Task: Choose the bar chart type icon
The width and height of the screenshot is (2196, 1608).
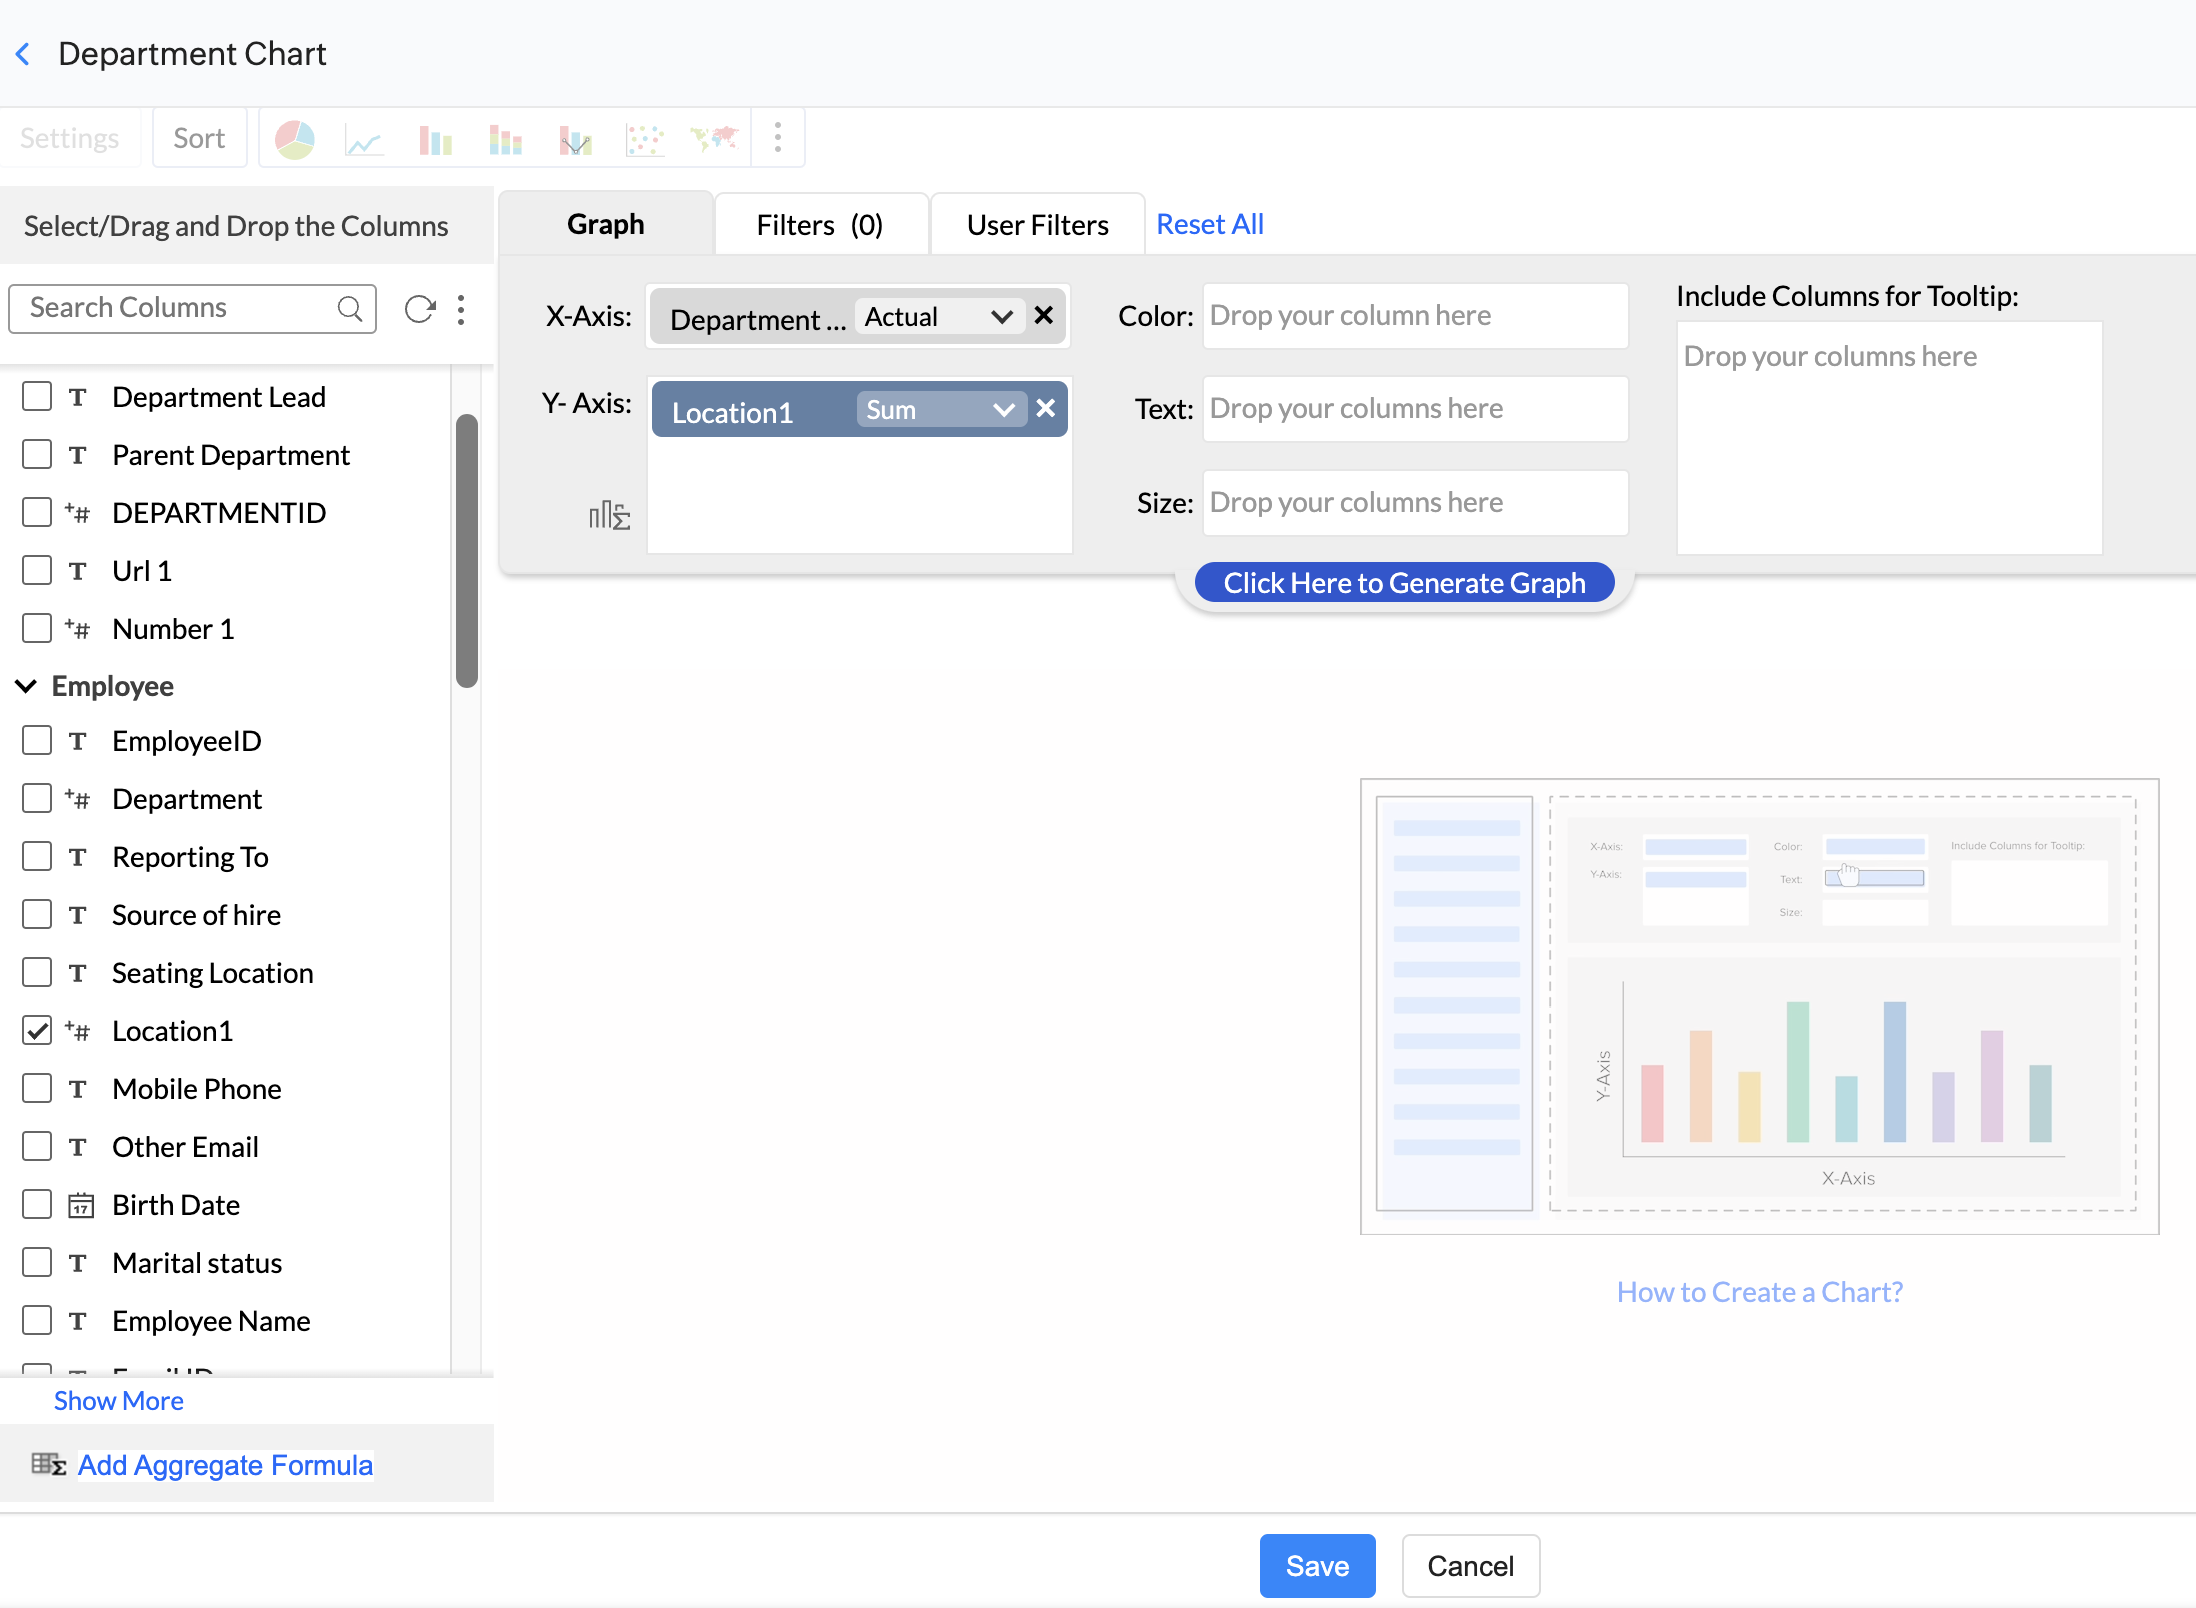Action: pos(435,139)
